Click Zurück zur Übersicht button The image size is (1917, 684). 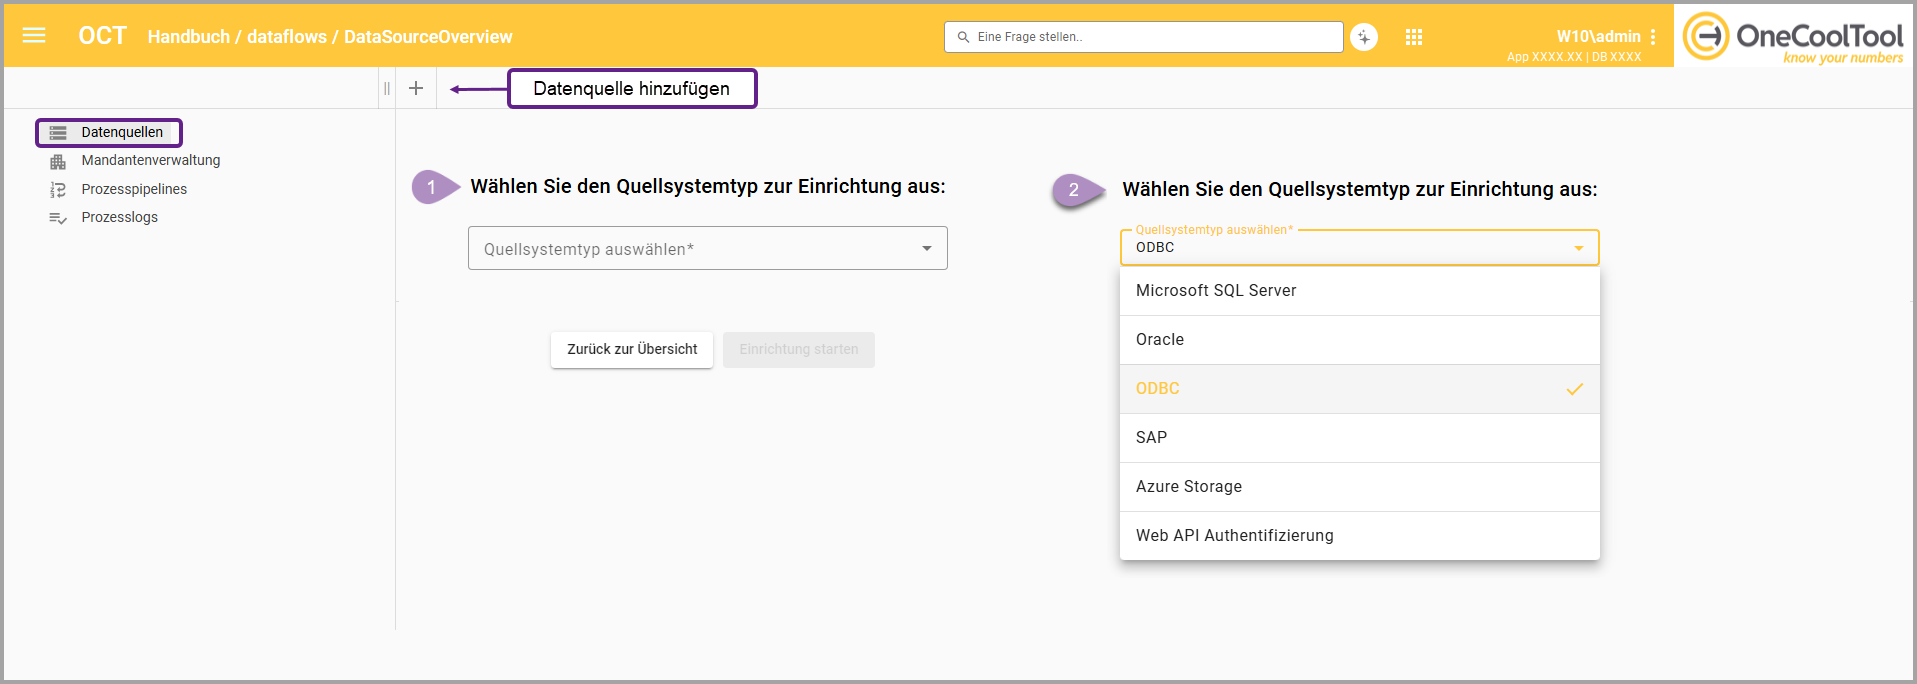[x=632, y=349]
